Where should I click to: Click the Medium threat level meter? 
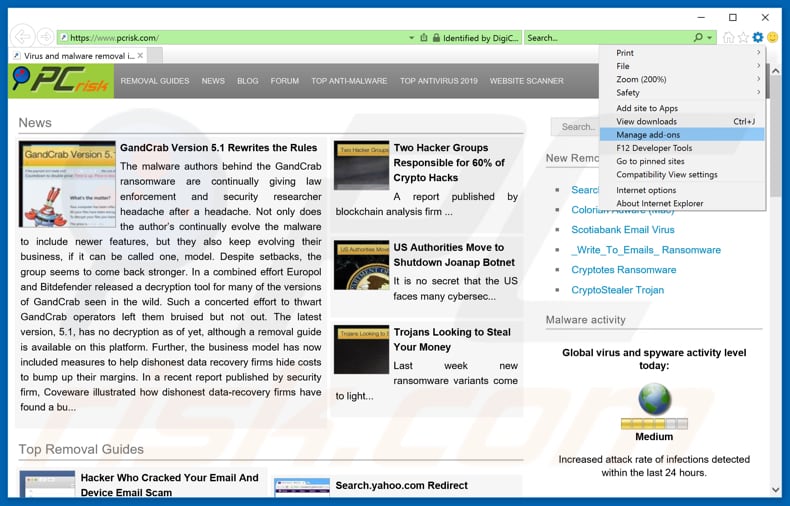coord(654,424)
